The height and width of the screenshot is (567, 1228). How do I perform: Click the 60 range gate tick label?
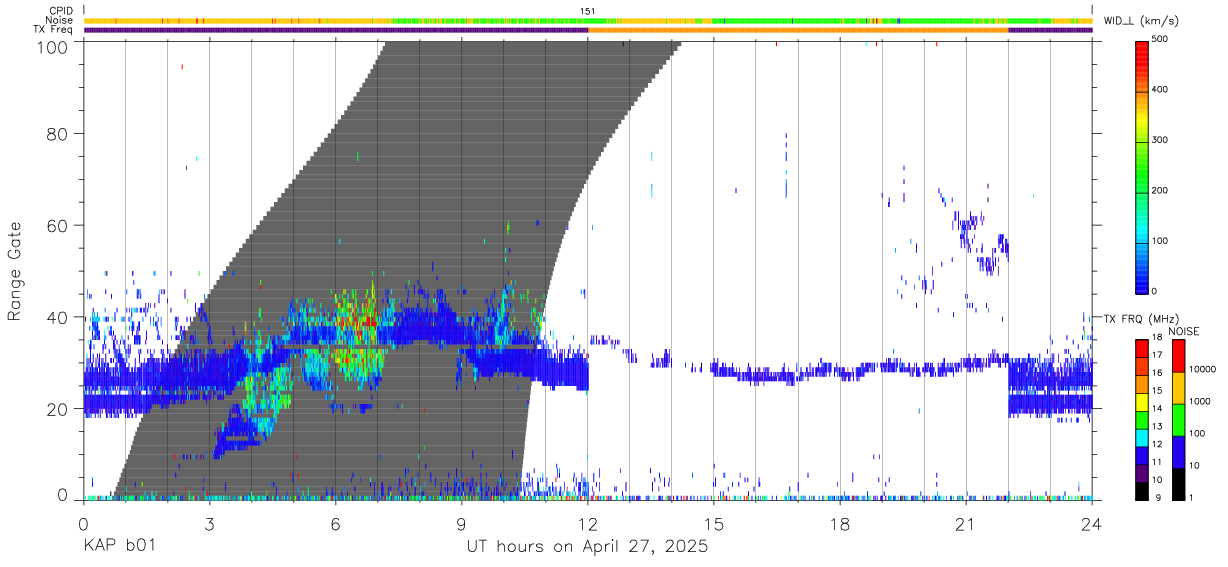(56, 226)
